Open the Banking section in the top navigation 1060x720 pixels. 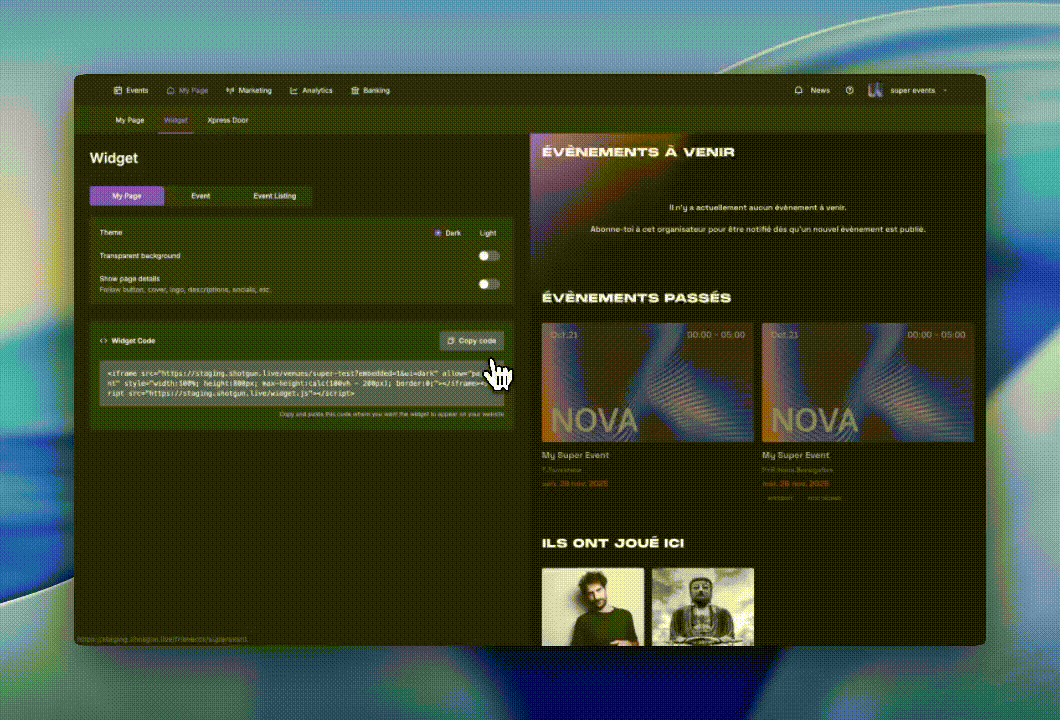click(x=370, y=91)
